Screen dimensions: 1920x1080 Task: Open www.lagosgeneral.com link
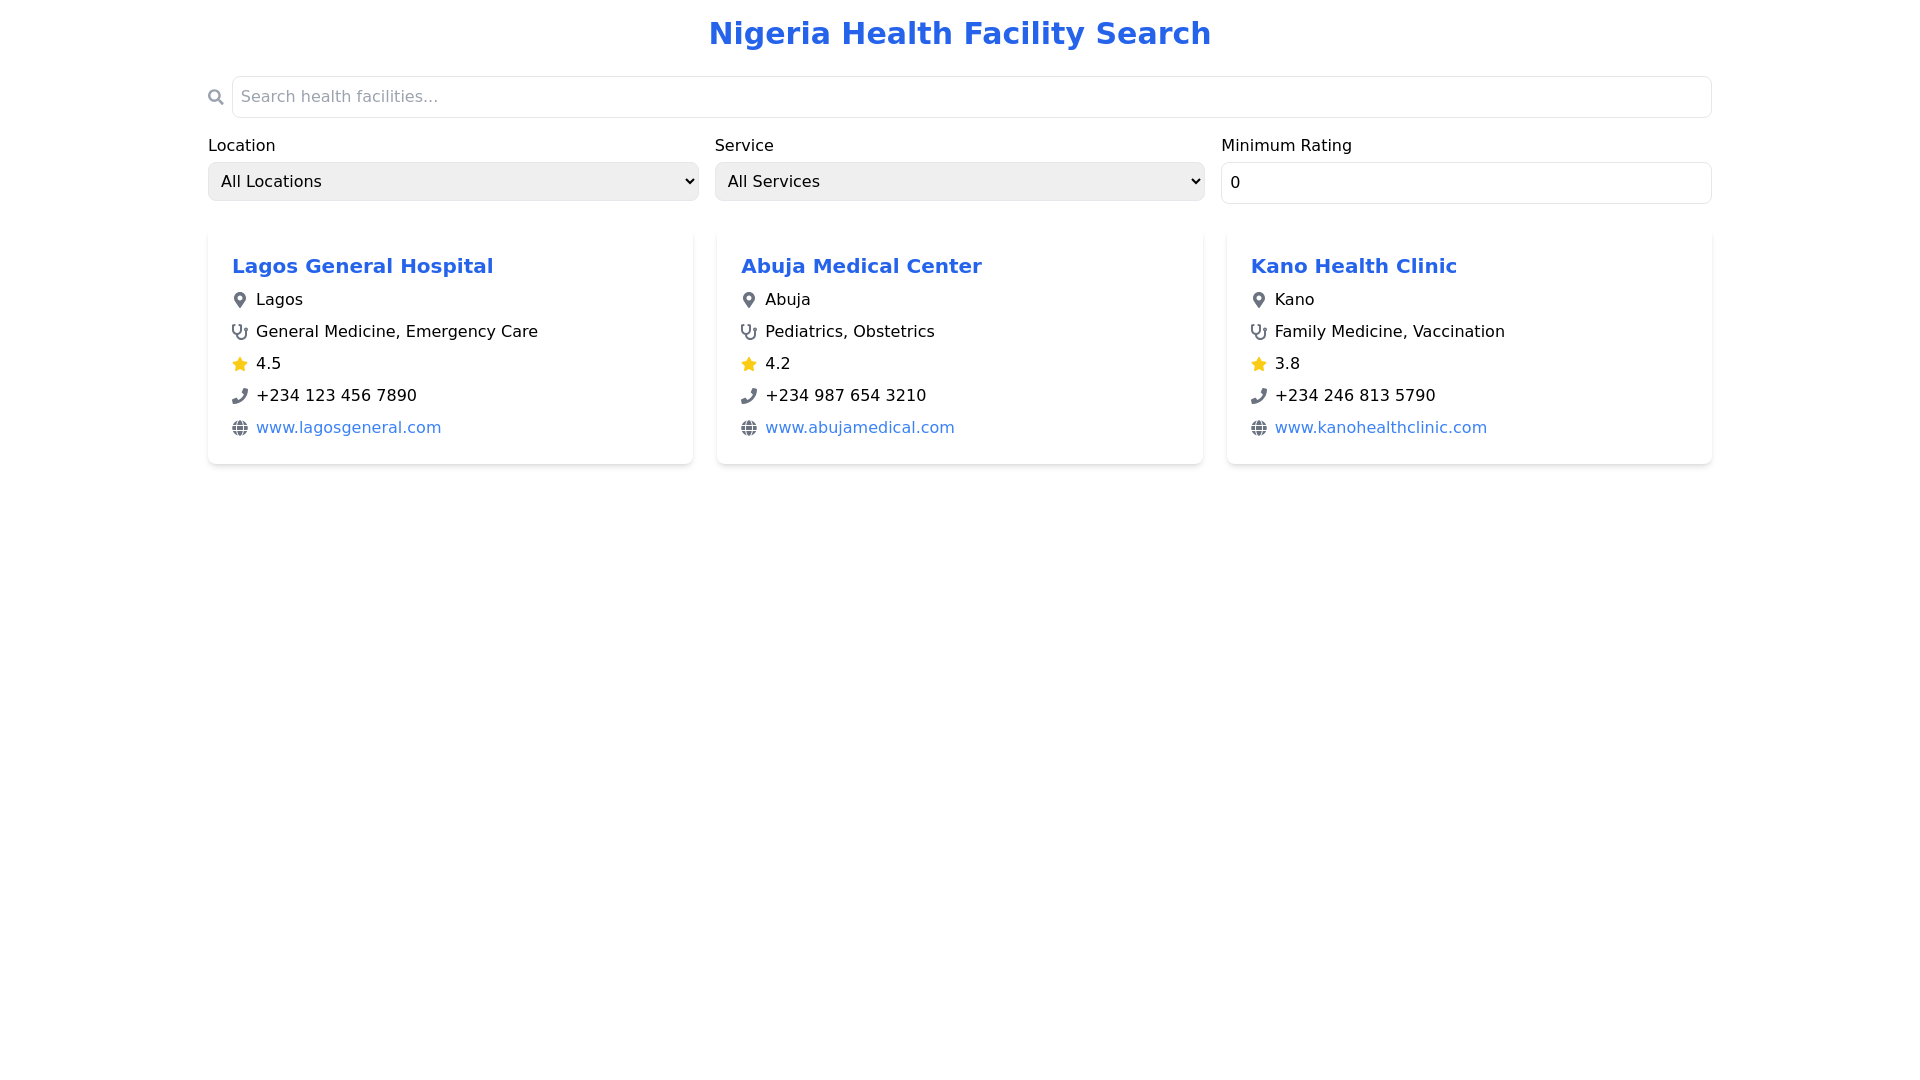pos(348,428)
